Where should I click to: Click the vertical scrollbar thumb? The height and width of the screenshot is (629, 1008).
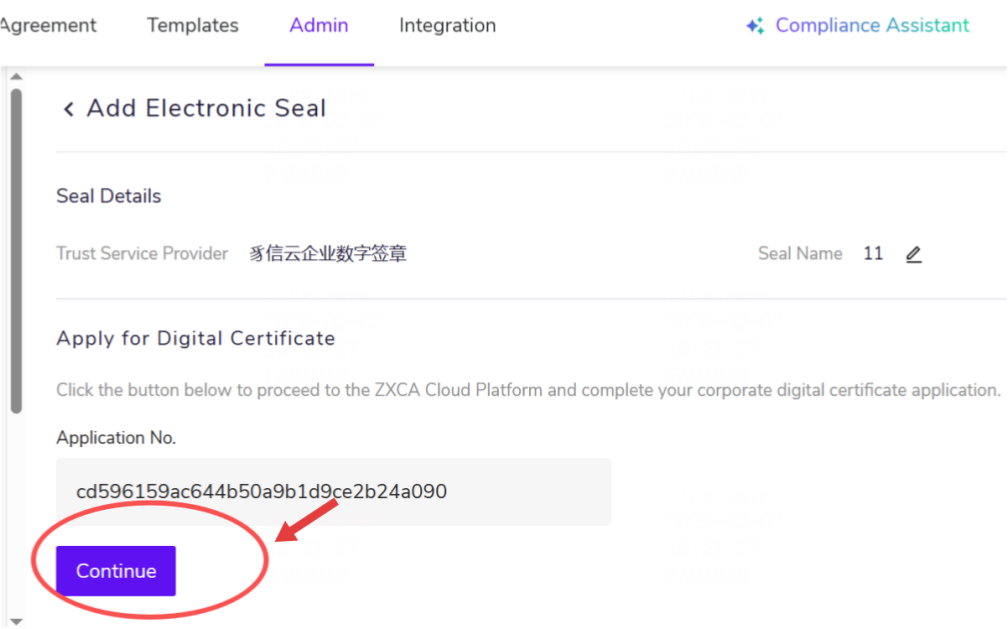(x=16, y=250)
